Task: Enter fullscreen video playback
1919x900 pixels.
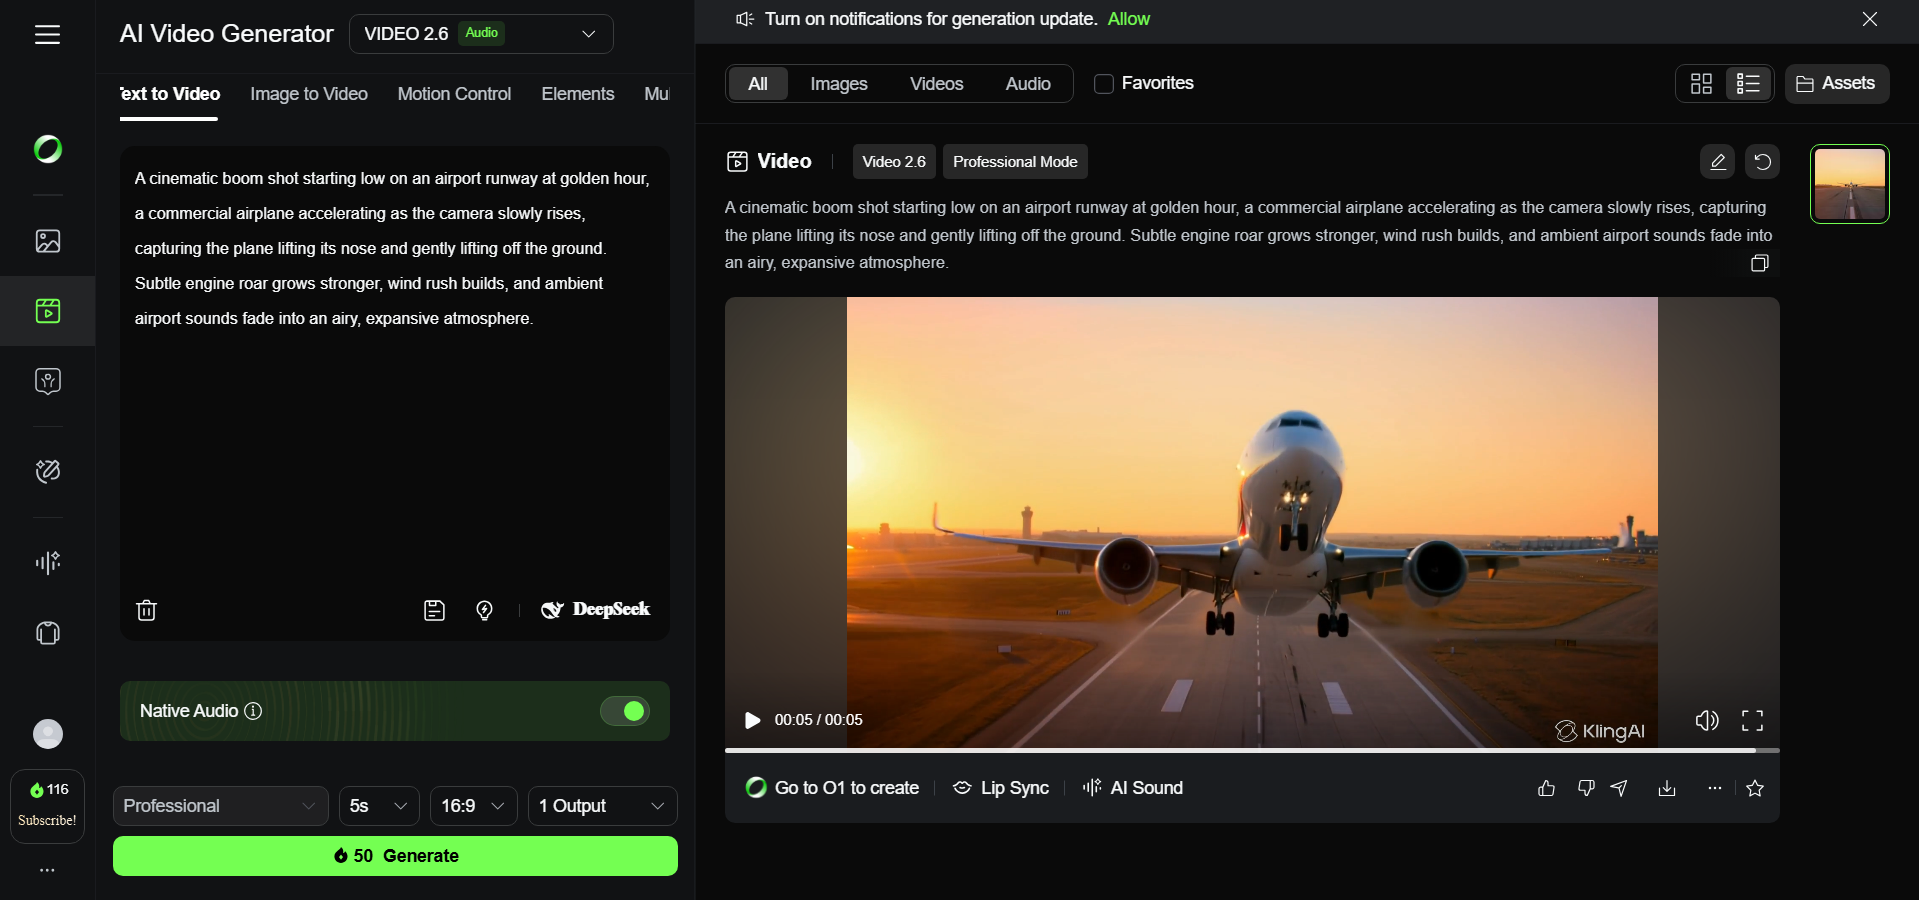Action: [x=1753, y=720]
